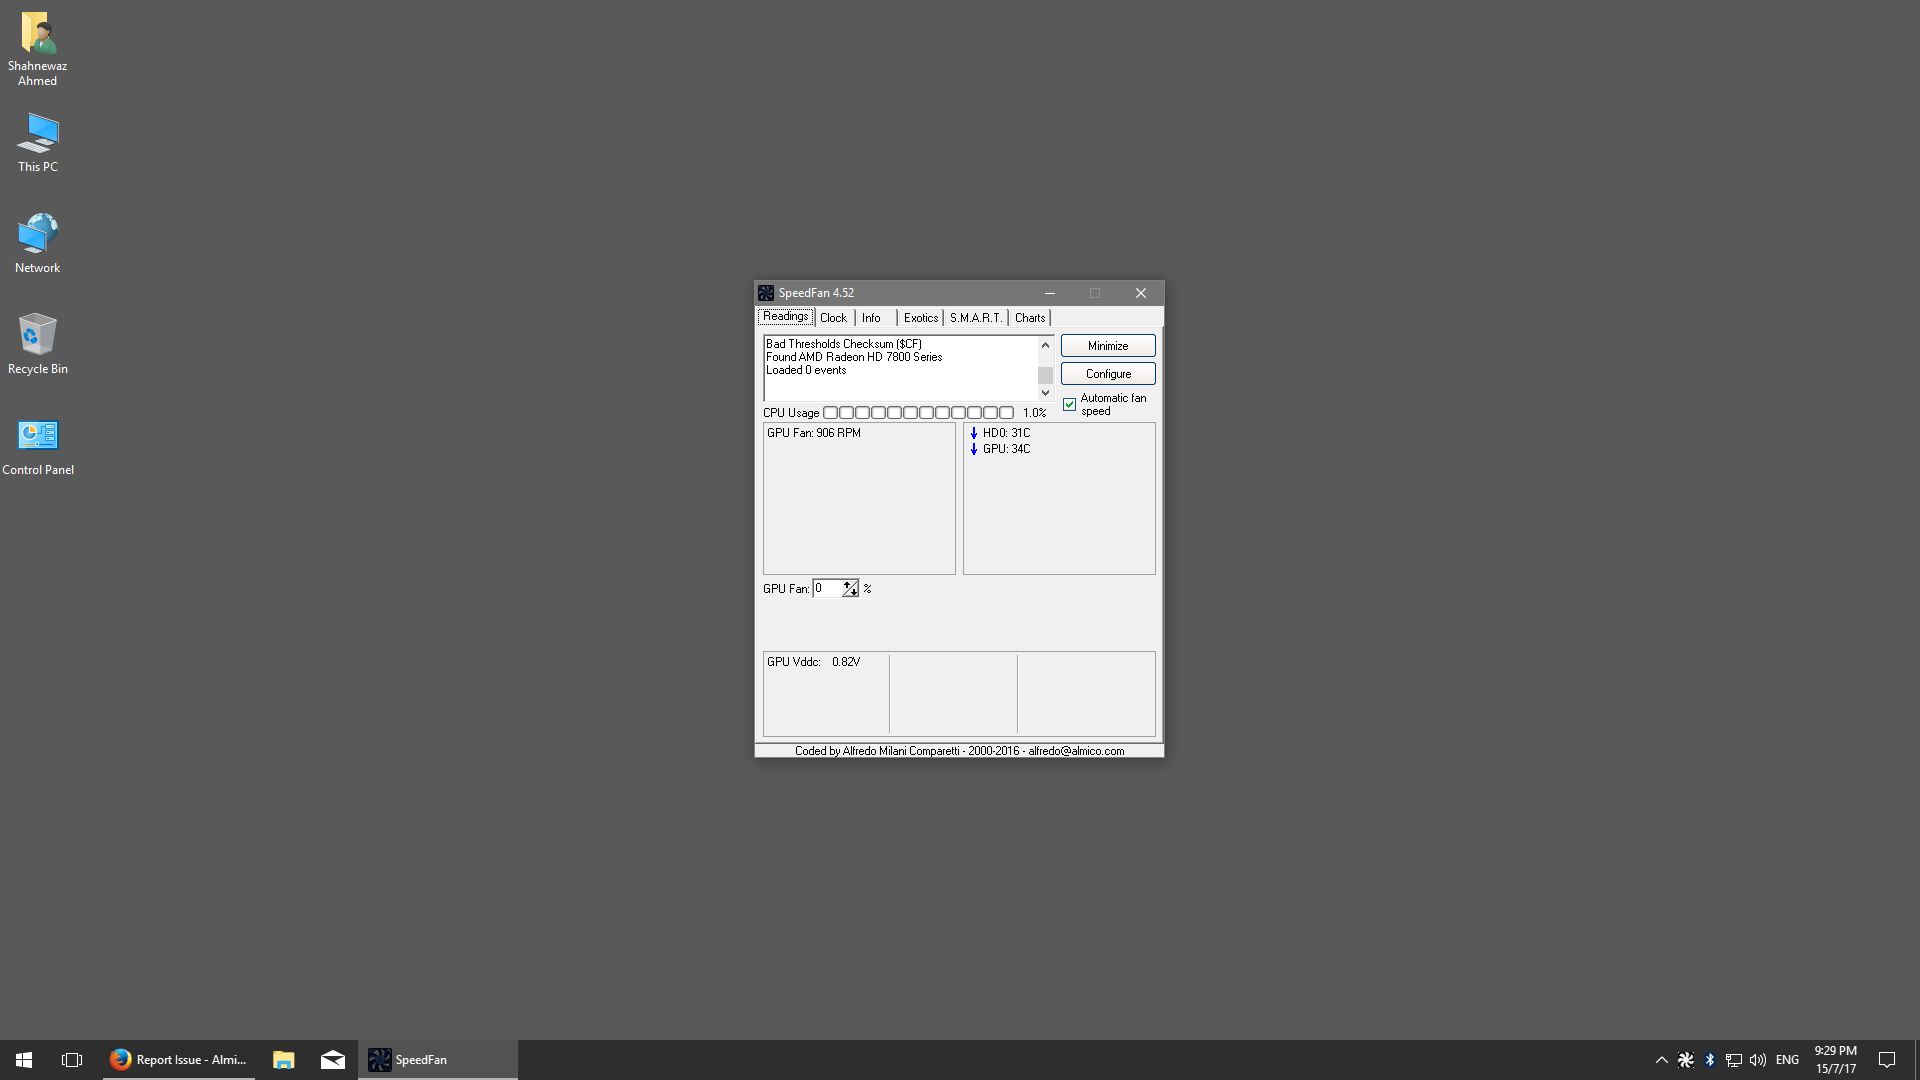Switch to the S.M.A.R.T. tab
1920x1080 pixels.
[976, 318]
